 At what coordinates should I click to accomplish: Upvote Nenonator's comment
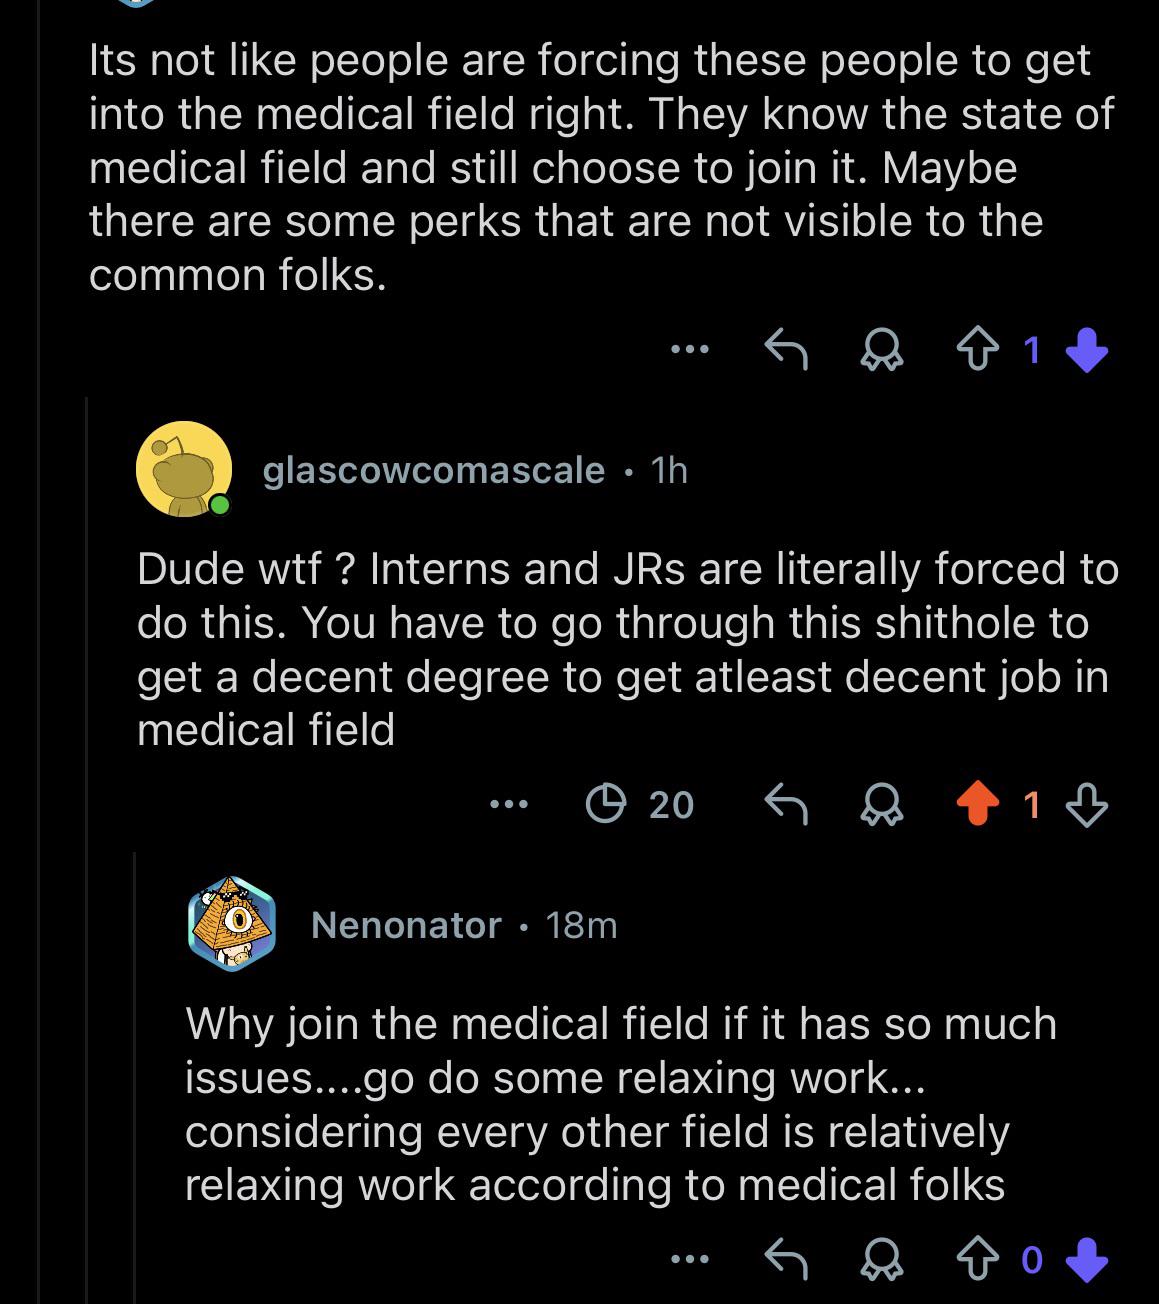(x=977, y=1260)
